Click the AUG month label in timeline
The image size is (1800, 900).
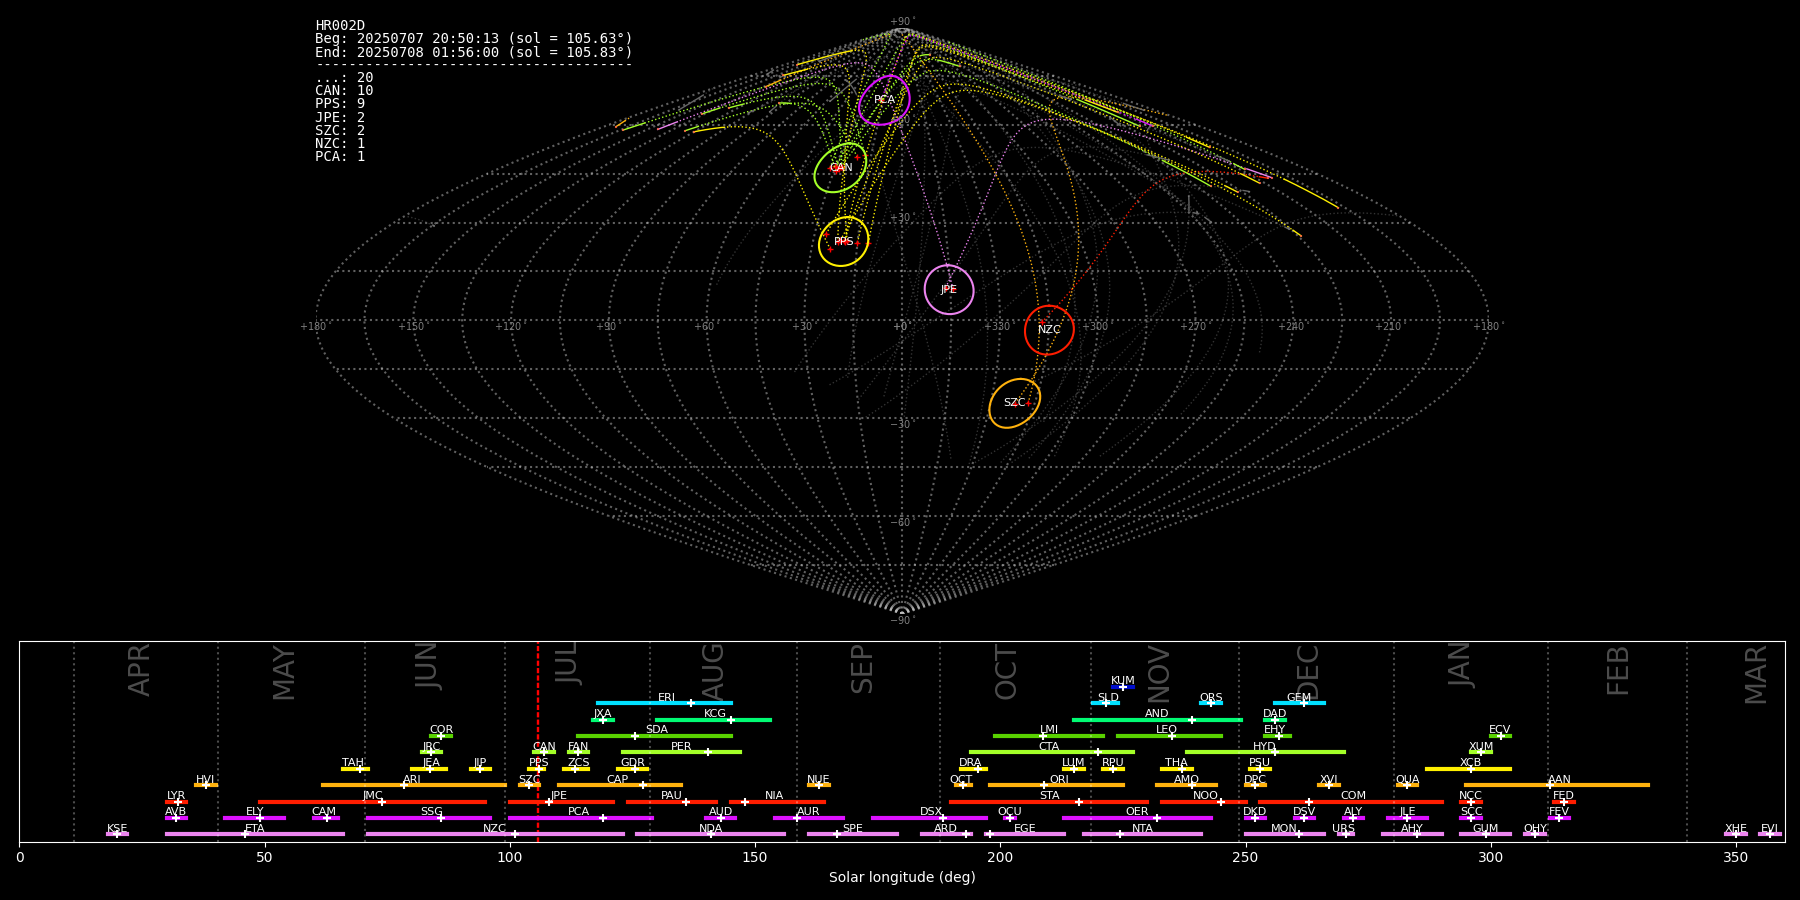713,671
